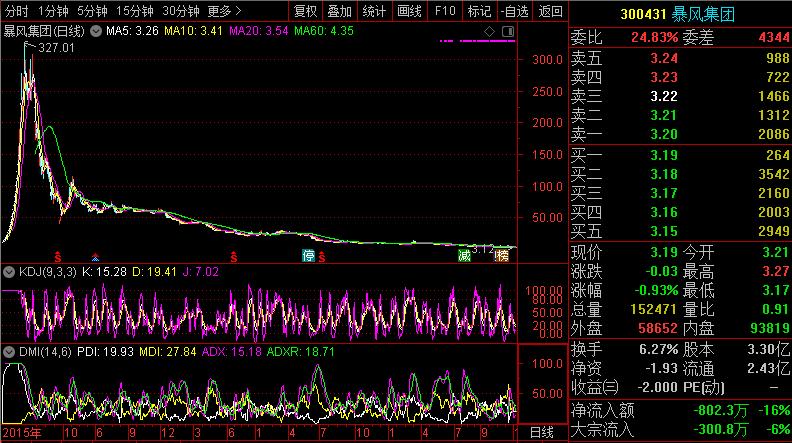Switch to 15分钟 chart period
Viewport: 792px width, 443px height.
point(134,11)
